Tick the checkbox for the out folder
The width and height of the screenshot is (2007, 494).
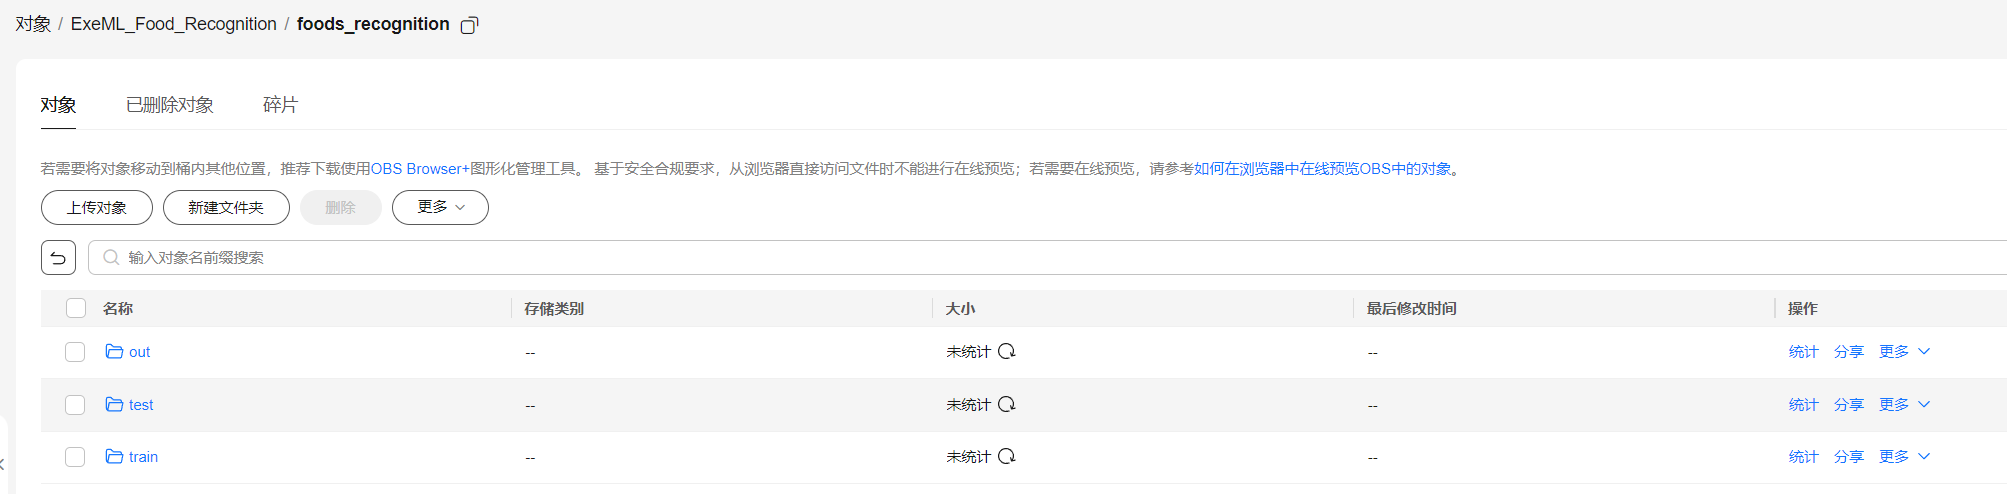[x=75, y=352]
